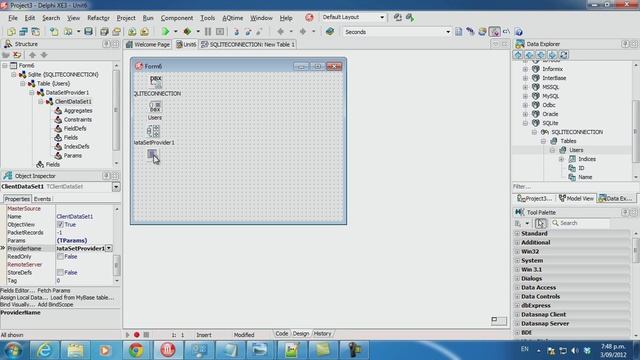The image size is (640, 360).
Task: Switch to the Code view tab
Action: coord(282,333)
